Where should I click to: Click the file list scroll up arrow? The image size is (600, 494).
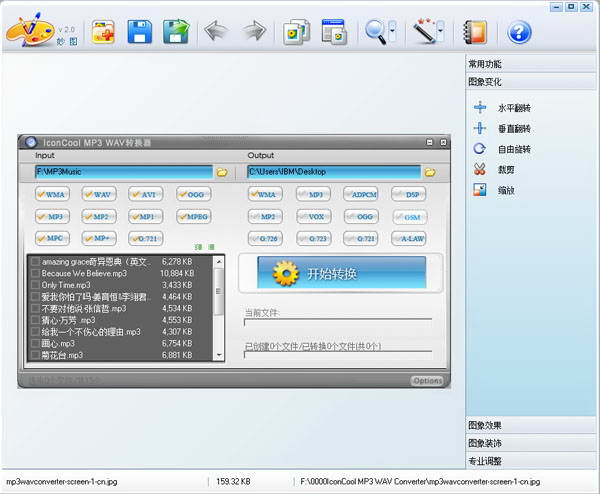(219, 262)
